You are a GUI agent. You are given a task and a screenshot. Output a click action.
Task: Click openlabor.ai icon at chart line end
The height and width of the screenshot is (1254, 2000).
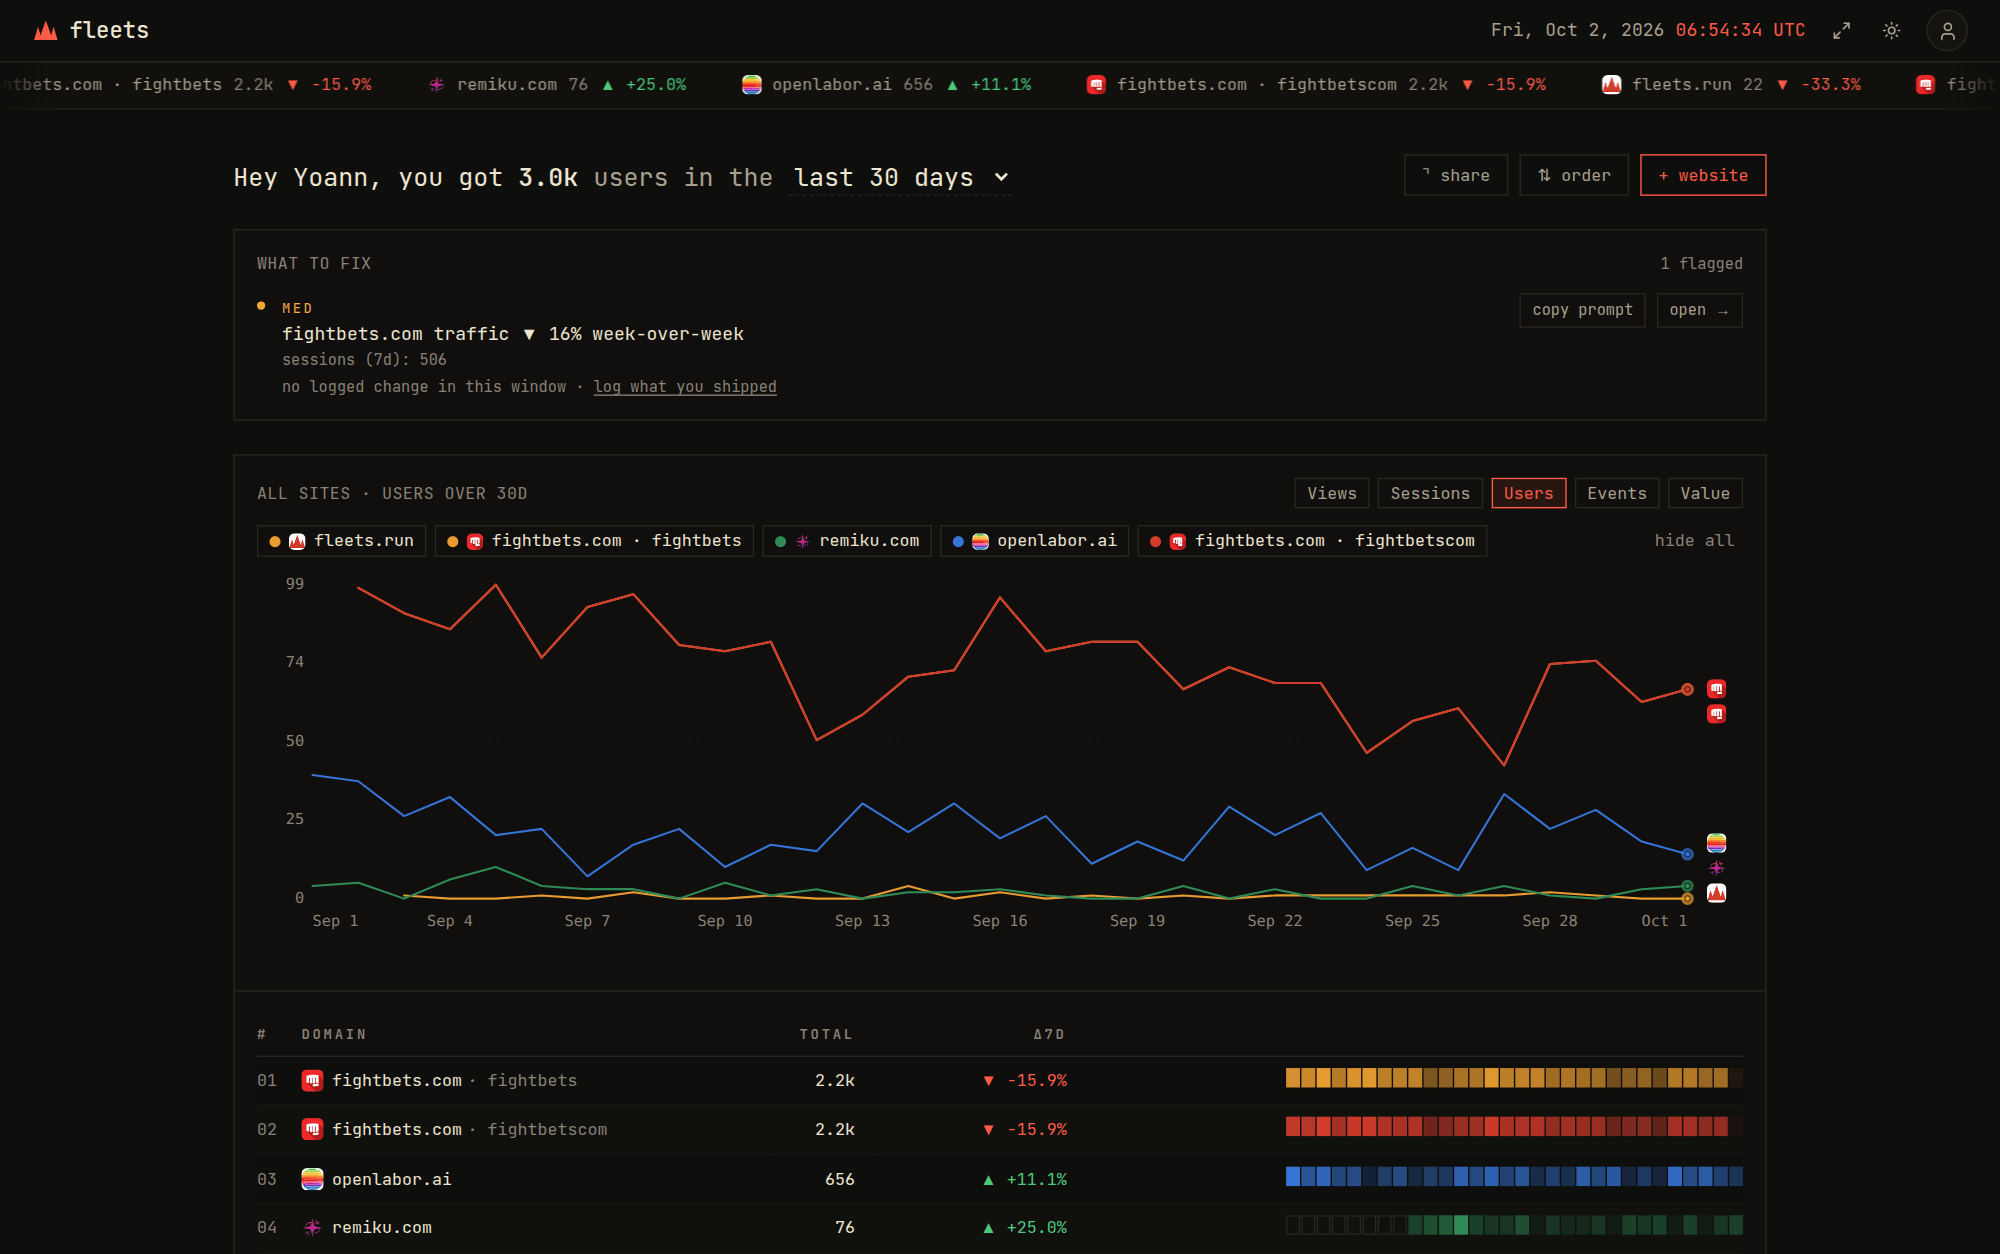tap(1716, 843)
